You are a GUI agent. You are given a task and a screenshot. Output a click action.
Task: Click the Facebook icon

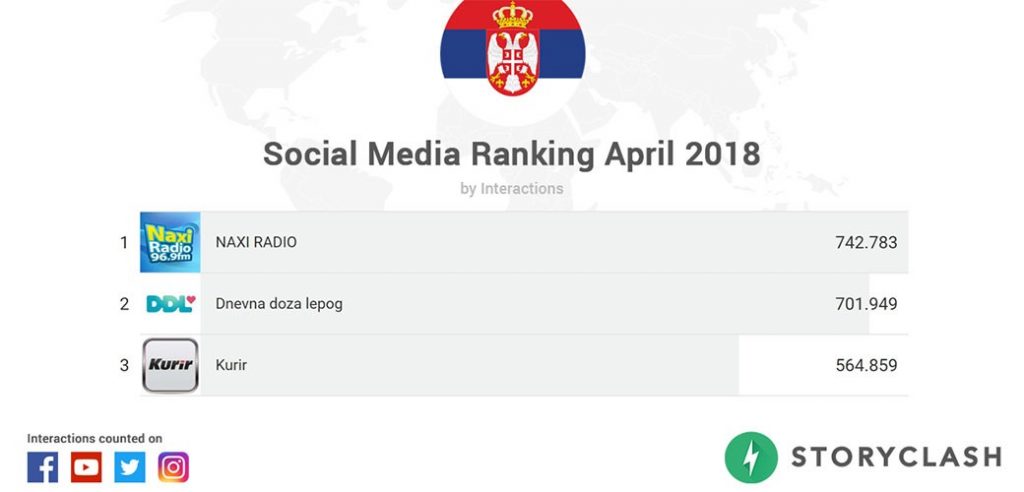[42, 467]
